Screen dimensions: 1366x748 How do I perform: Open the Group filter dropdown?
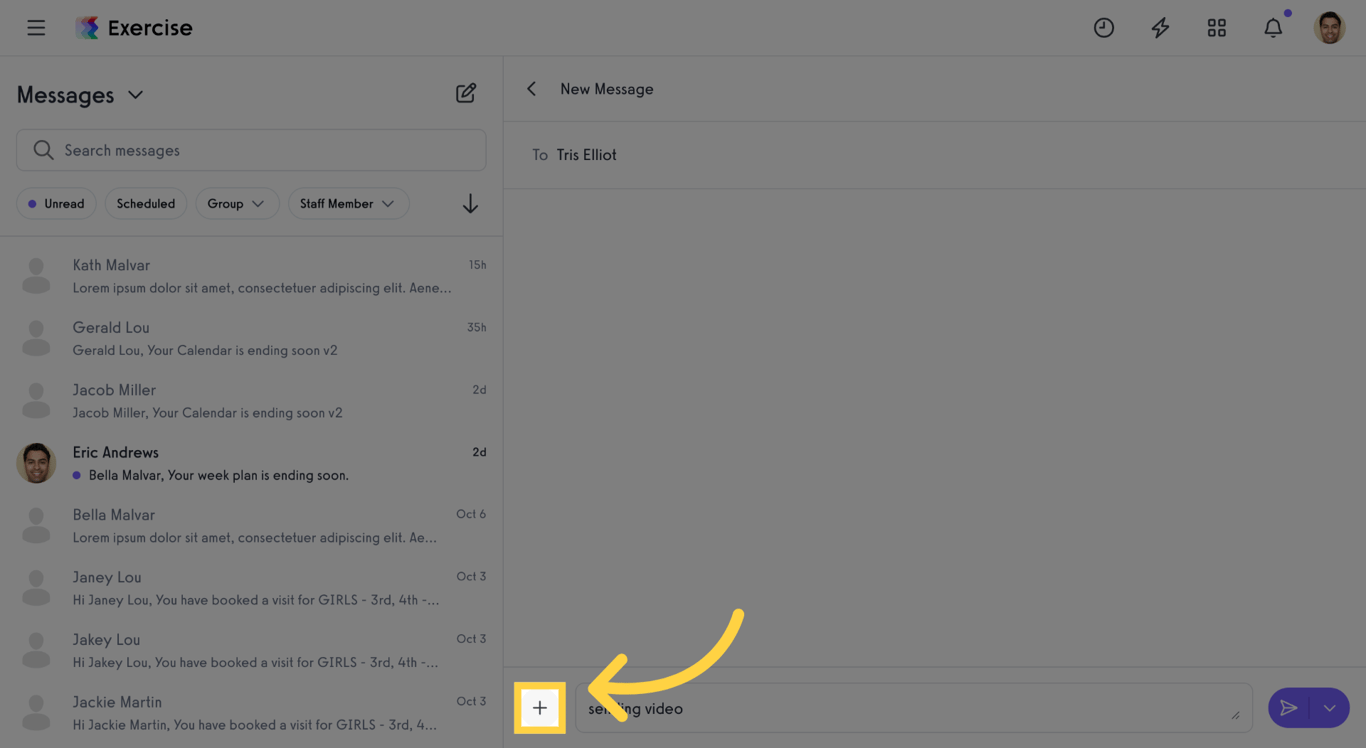pos(237,203)
